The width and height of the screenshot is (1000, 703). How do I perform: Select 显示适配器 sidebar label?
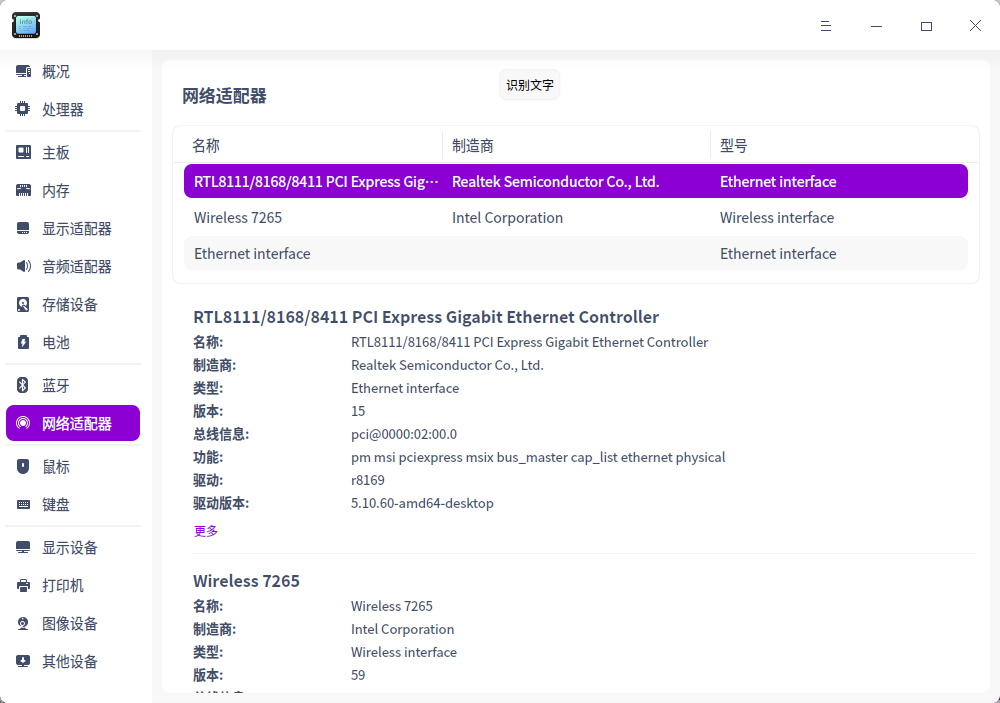pyautogui.click(x=77, y=228)
